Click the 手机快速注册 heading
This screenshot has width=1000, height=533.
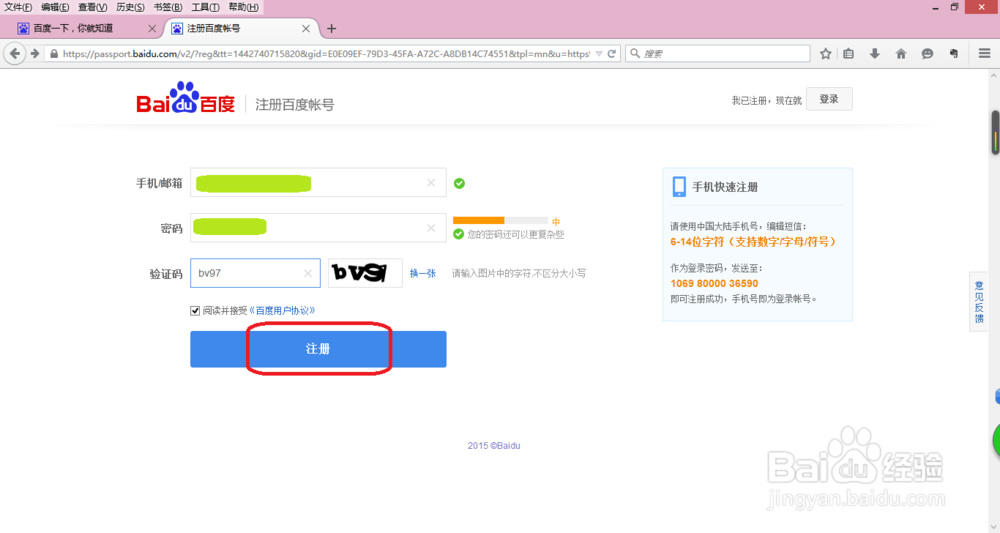click(x=725, y=187)
